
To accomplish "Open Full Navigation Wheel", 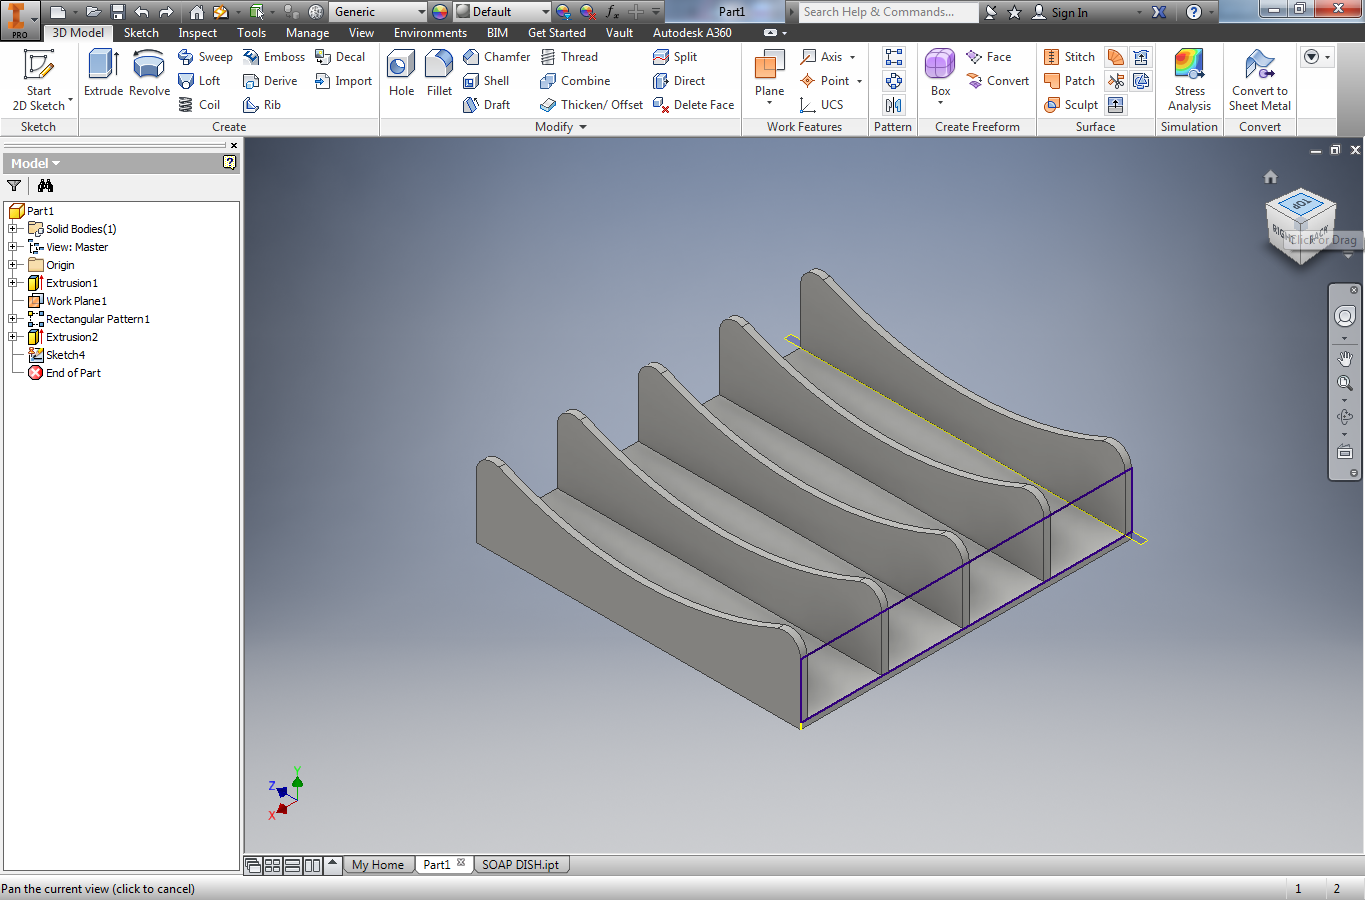I will pyautogui.click(x=1345, y=316).
